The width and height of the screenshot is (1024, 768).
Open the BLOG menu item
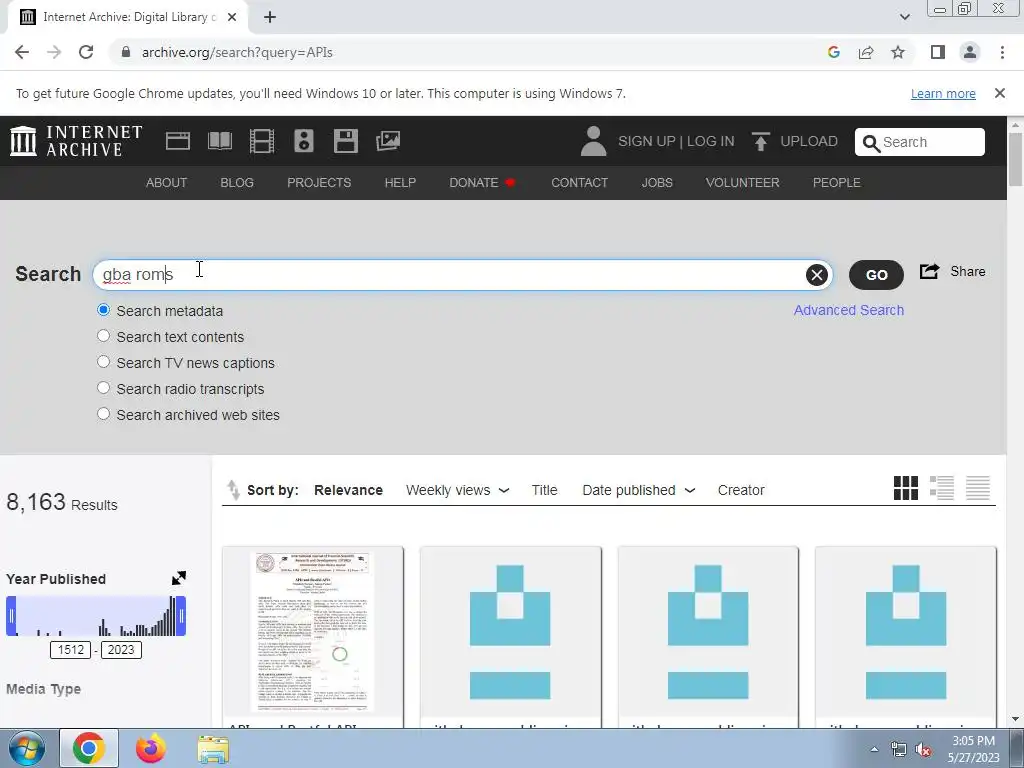tap(236, 183)
